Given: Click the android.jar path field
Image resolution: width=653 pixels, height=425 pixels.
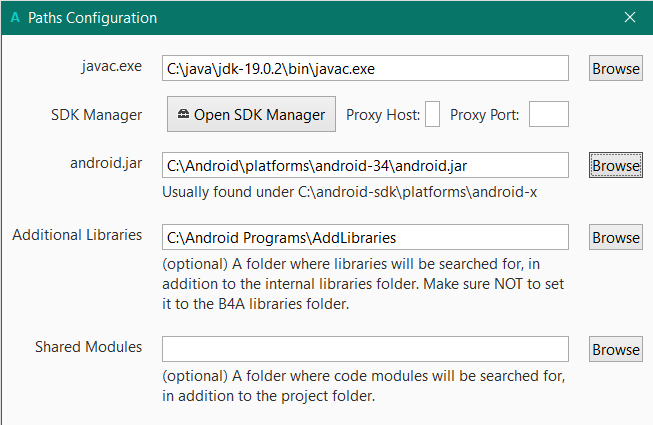Looking at the screenshot, I should (365, 164).
